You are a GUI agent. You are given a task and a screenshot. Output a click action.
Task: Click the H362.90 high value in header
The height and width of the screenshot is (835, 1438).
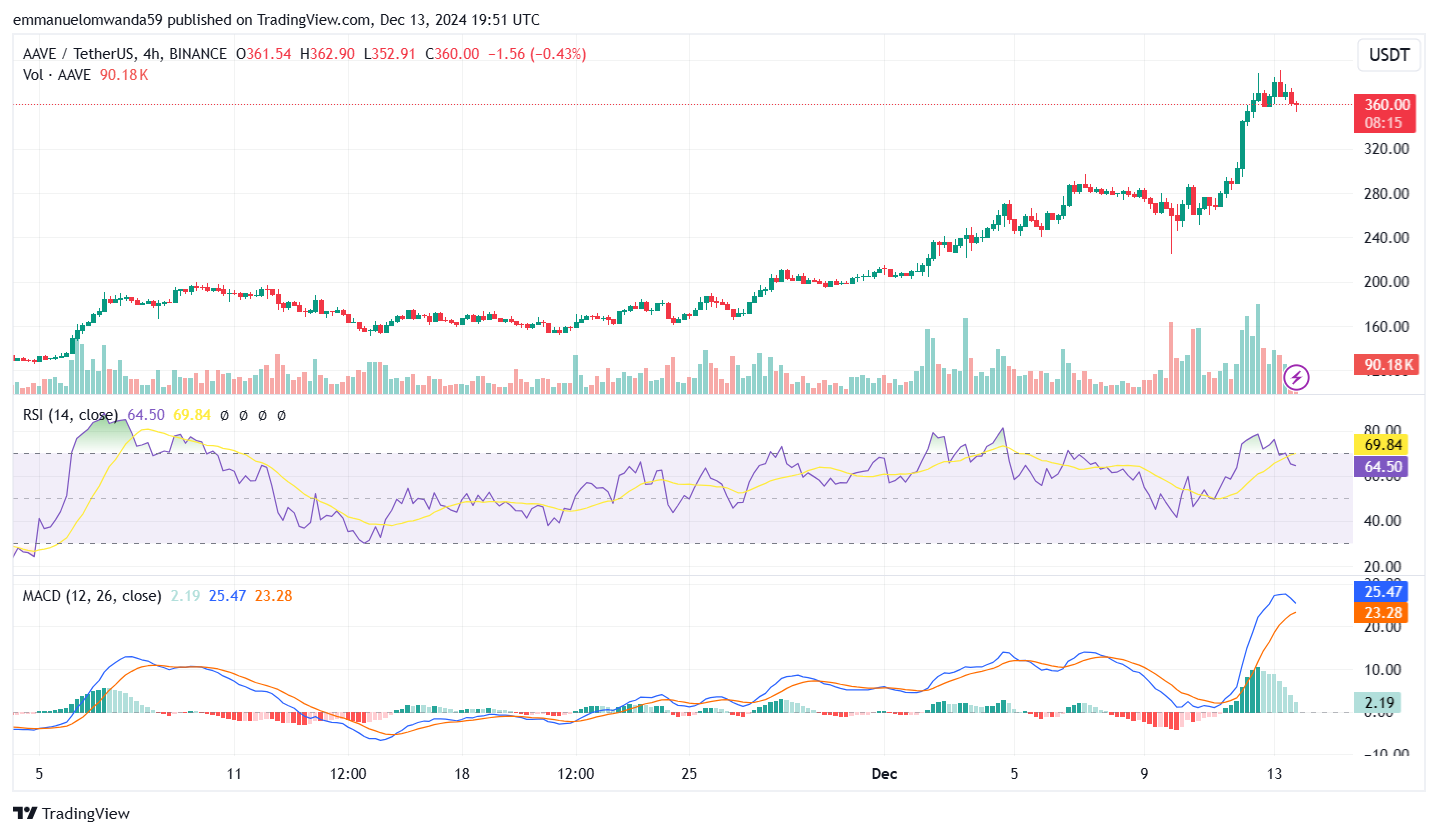coord(327,54)
